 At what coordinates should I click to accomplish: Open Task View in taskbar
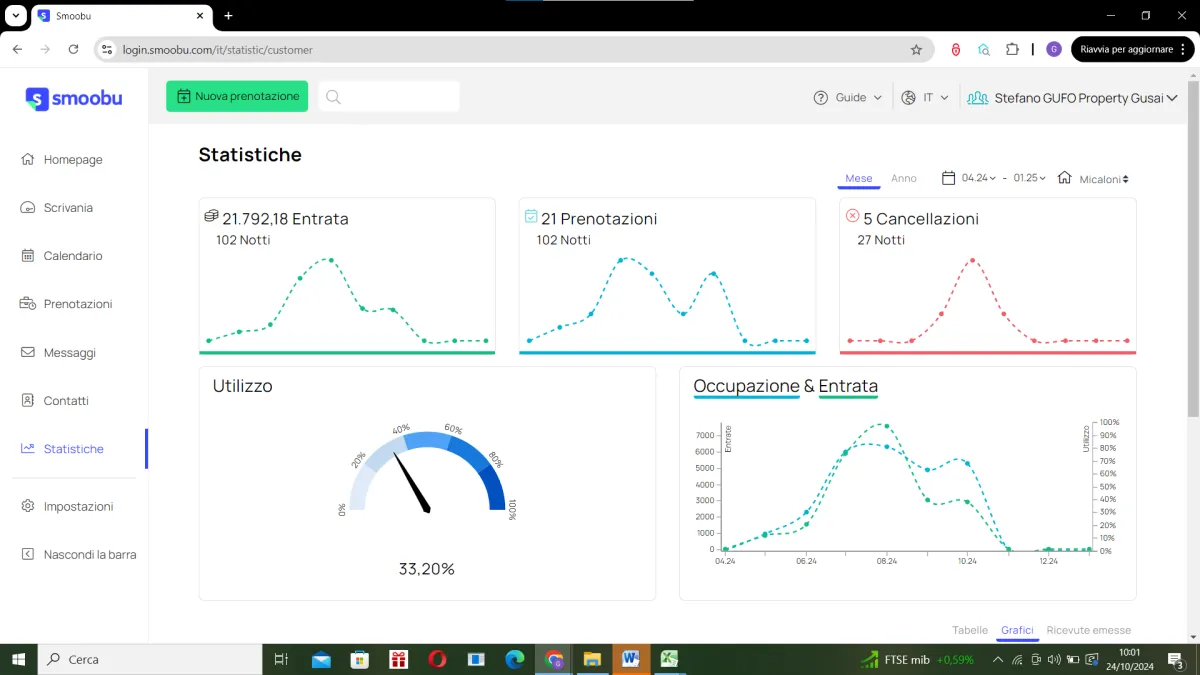(x=282, y=659)
